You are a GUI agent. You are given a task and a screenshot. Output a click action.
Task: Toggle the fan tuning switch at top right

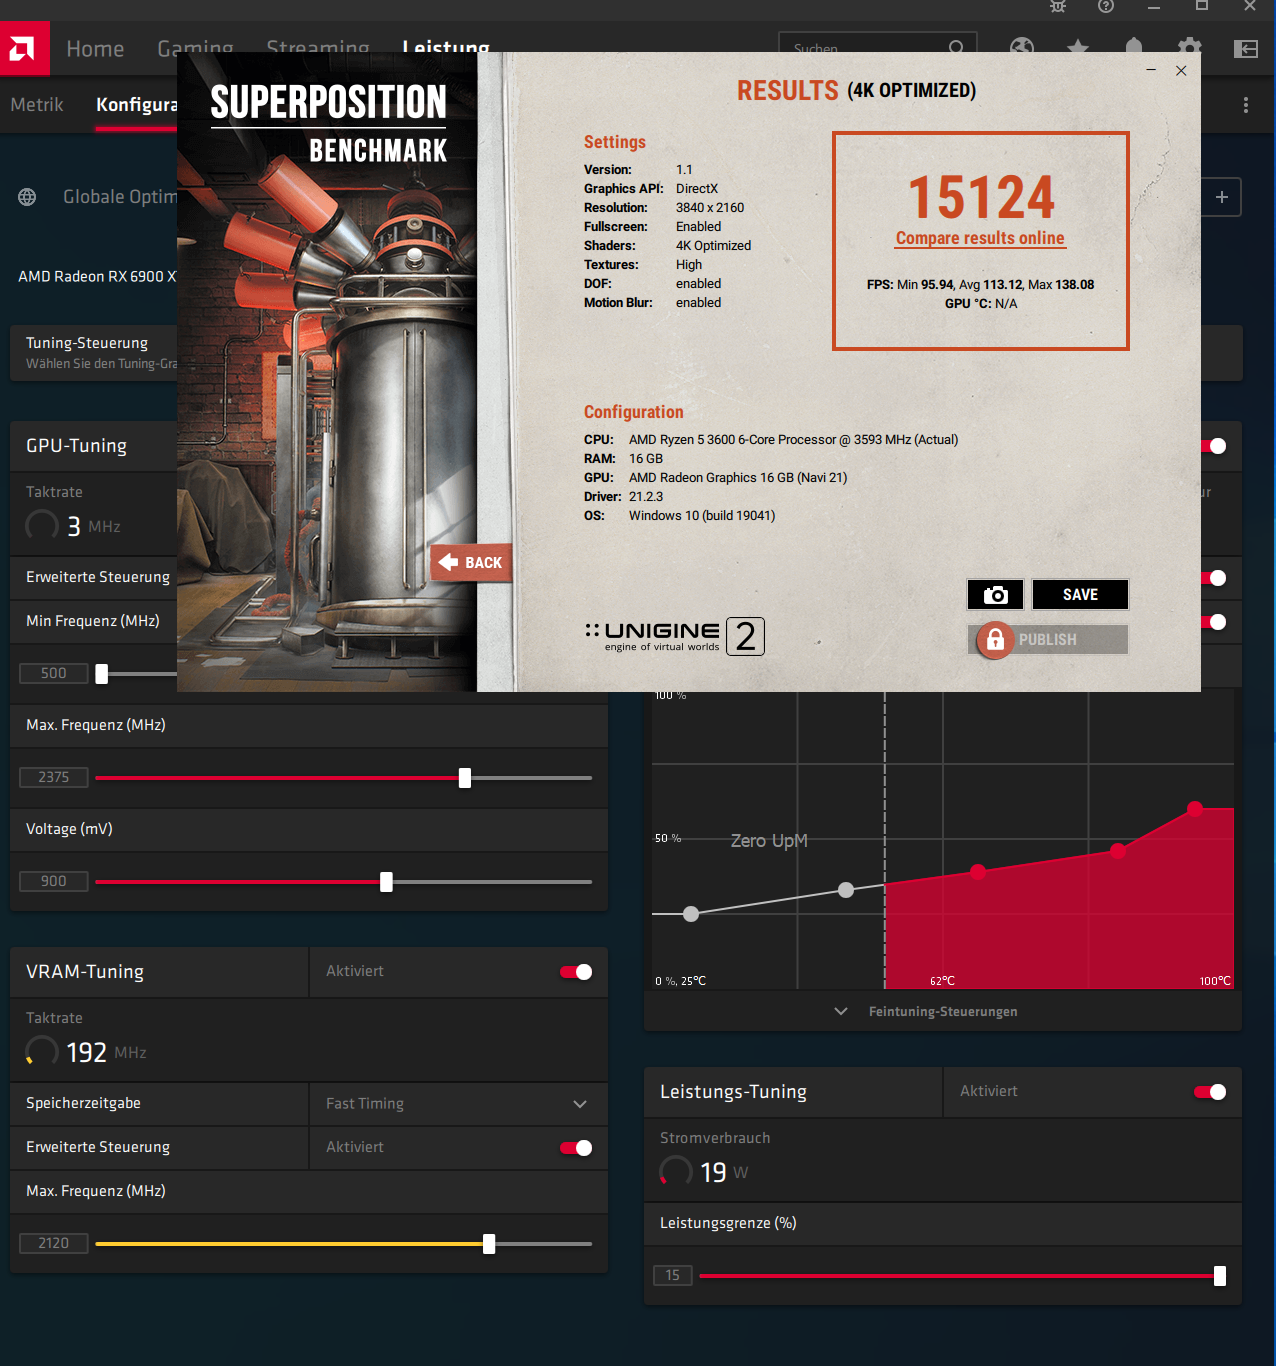pyautogui.click(x=1214, y=446)
